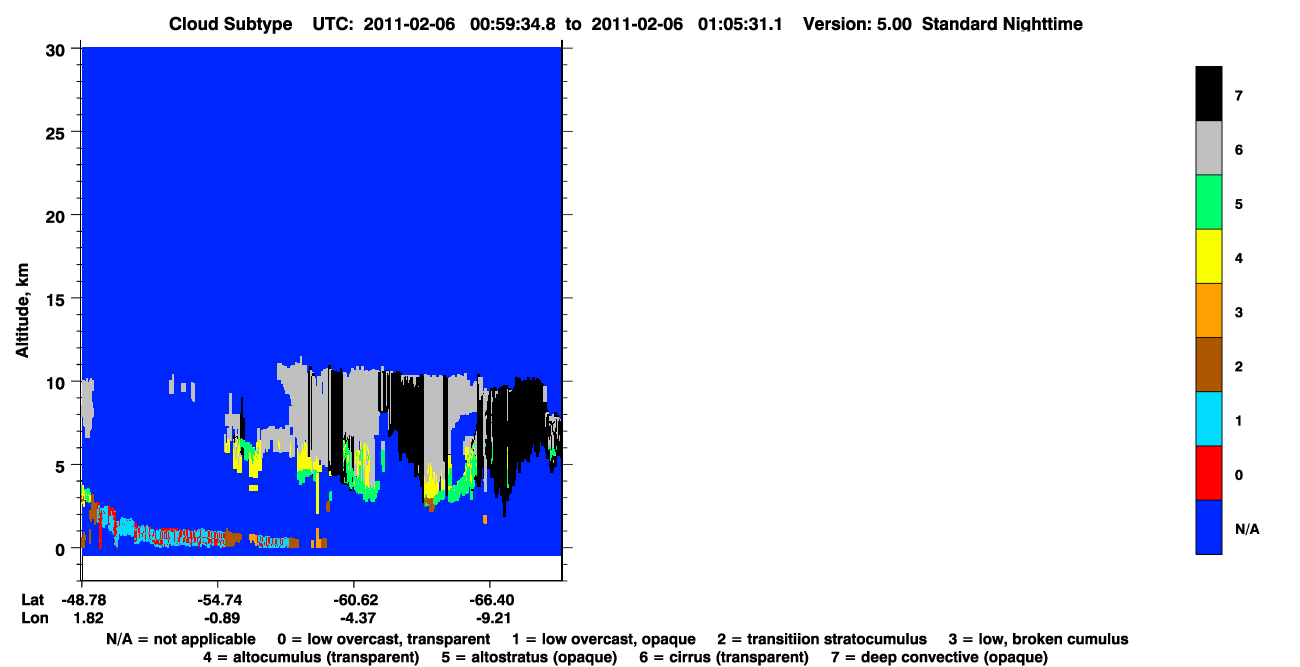
Task: Click the colorbar label 'N/A'
Action: (1247, 528)
